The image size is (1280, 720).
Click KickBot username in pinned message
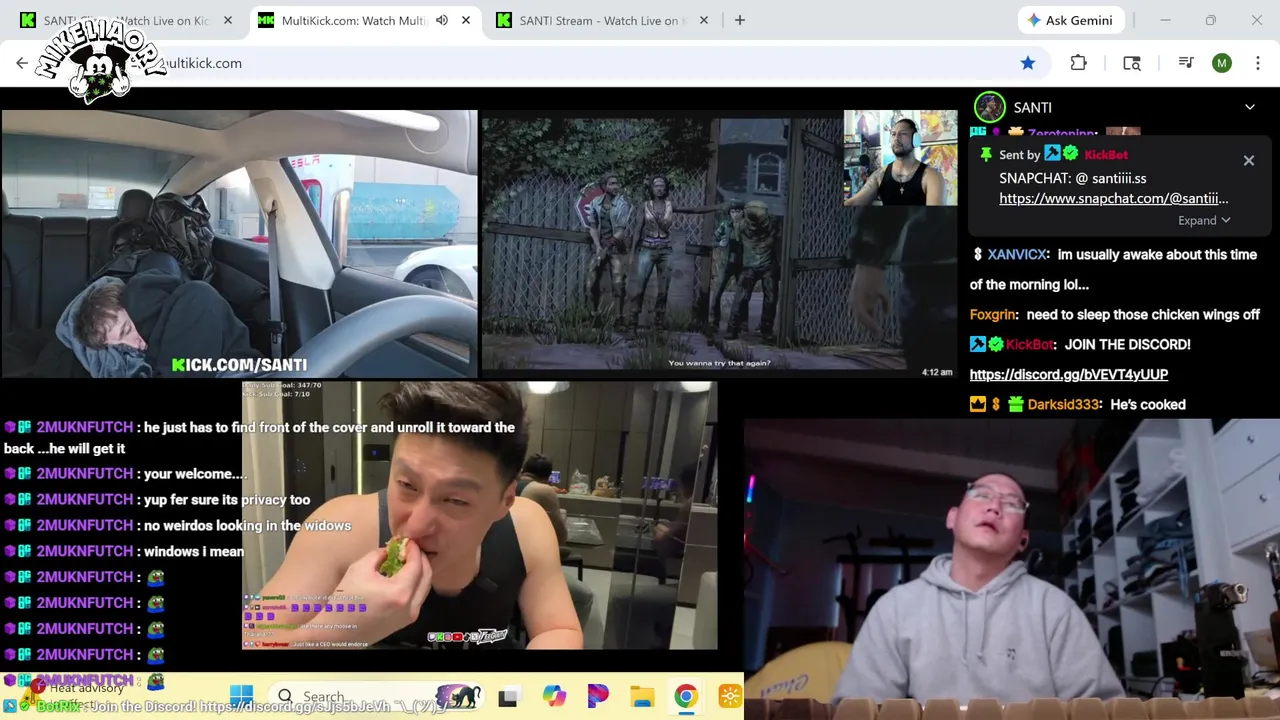1106,154
